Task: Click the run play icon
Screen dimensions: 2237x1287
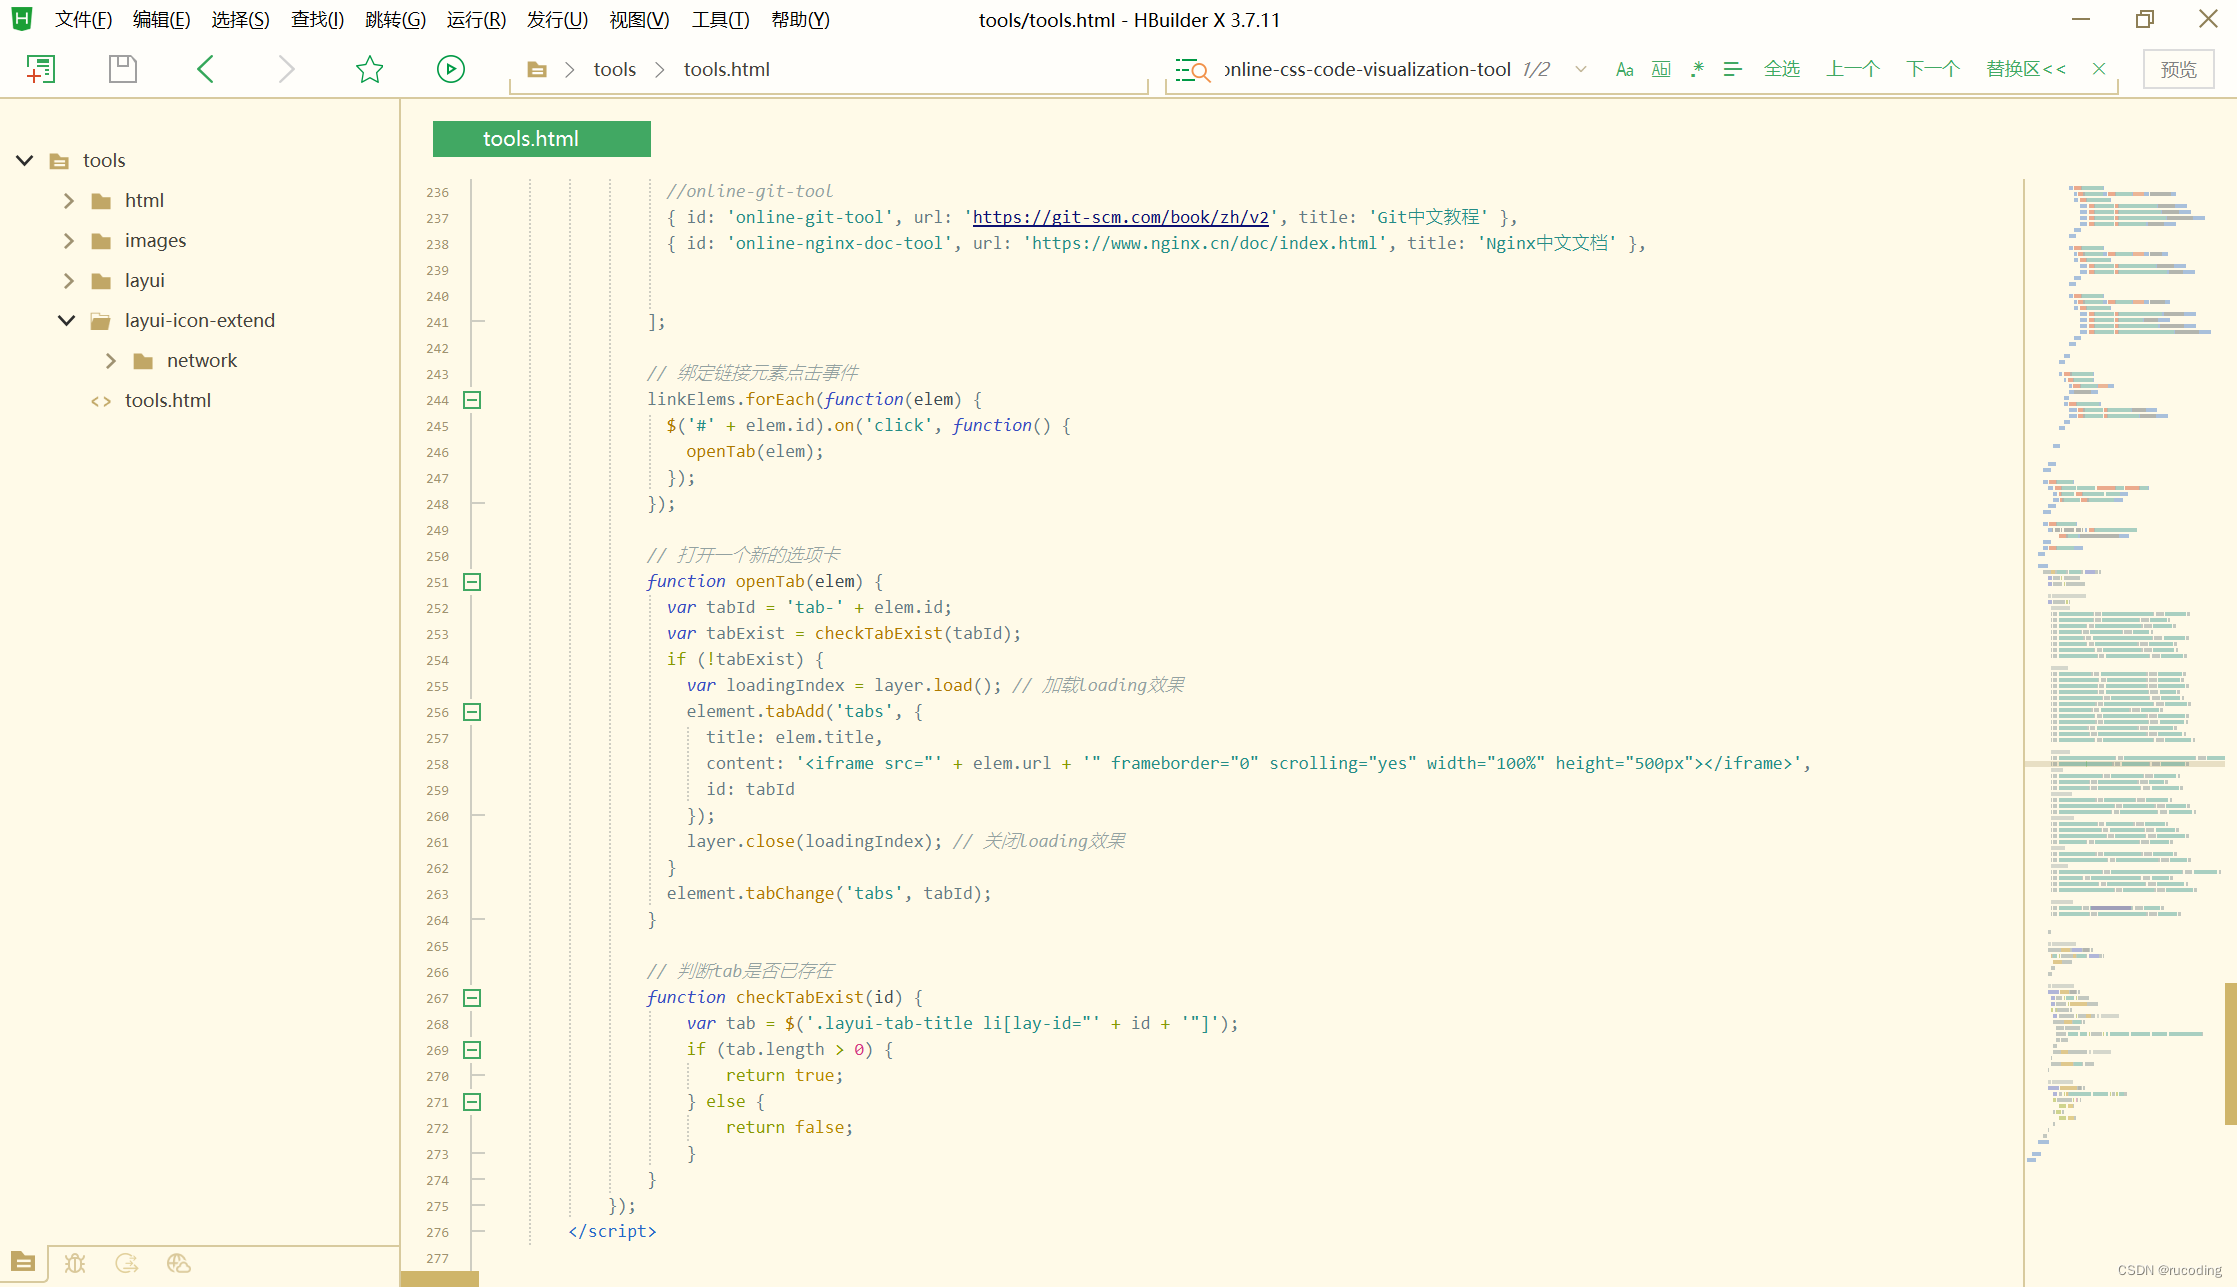Action: tap(451, 69)
